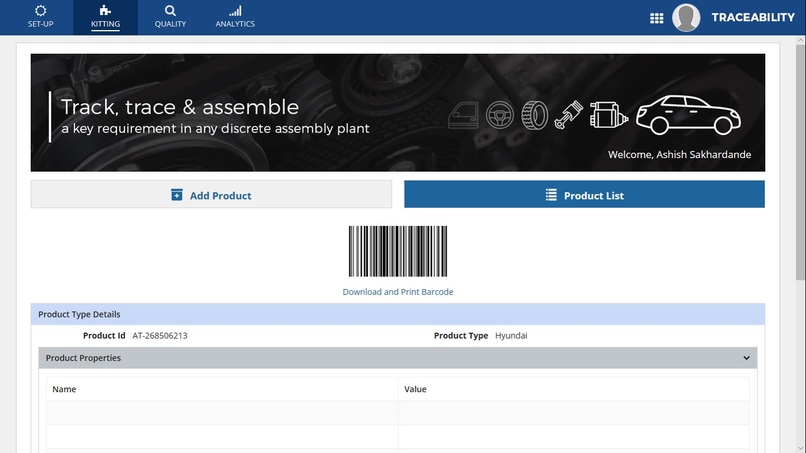806x453 pixels.
Task: Click the piston icon in banner
Action: pos(569,115)
